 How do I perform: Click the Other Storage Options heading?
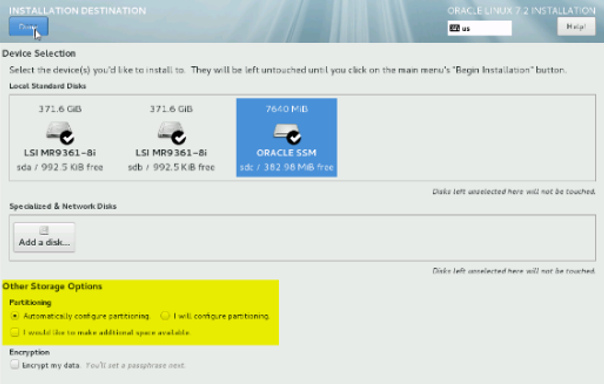click(52, 286)
